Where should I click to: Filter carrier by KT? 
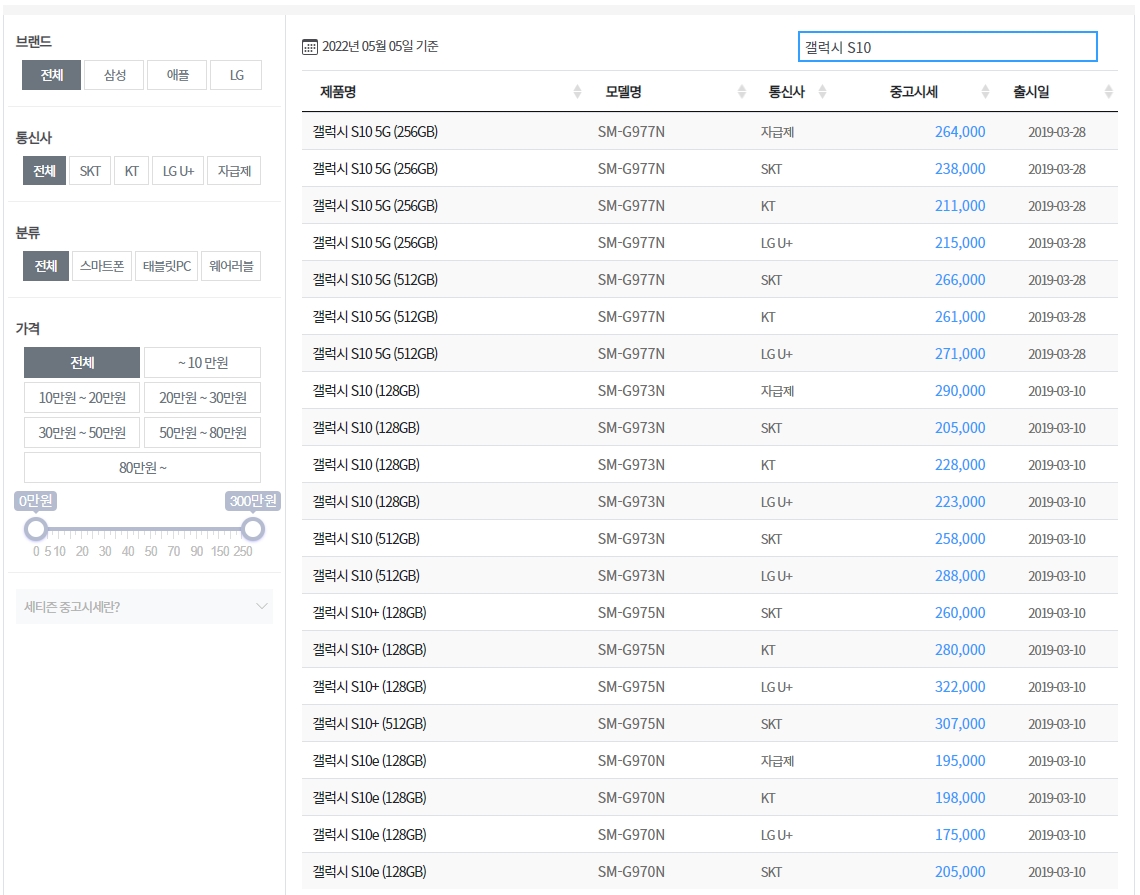click(x=132, y=171)
